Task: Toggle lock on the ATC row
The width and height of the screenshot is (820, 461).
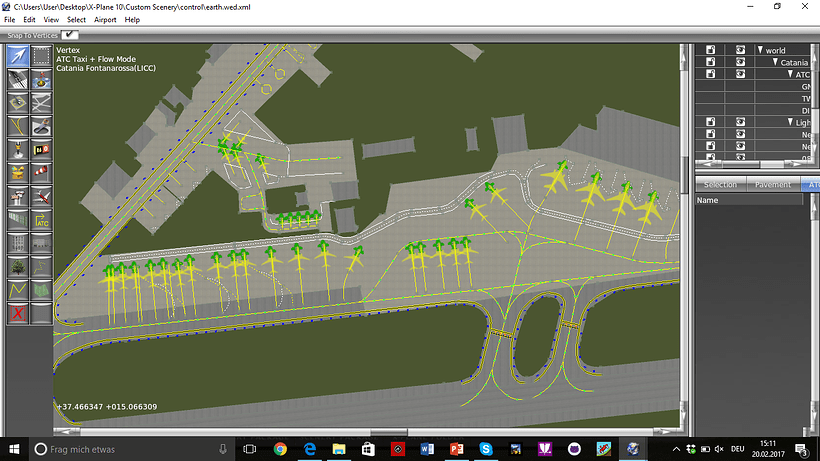Action: coord(710,74)
